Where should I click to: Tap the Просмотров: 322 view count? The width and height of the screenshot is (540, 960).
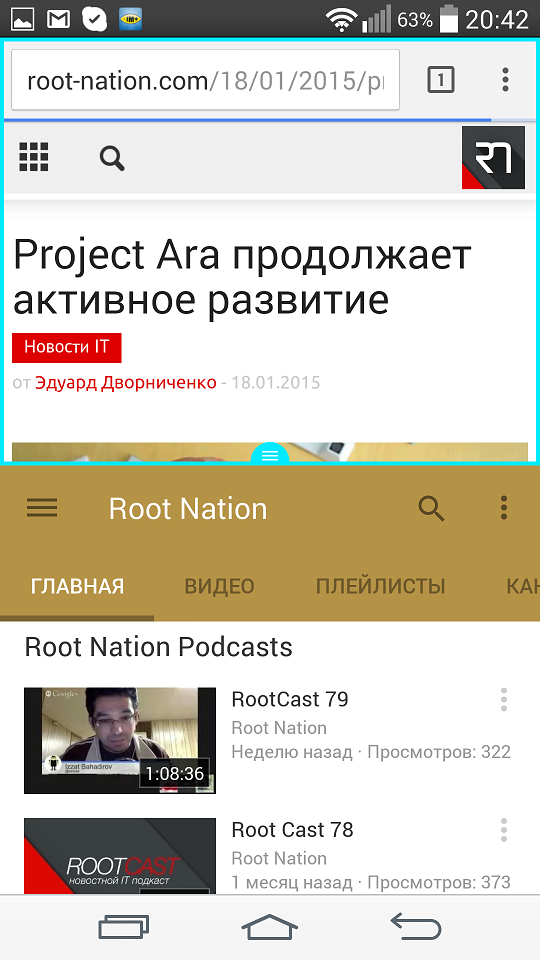pos(439,752)
